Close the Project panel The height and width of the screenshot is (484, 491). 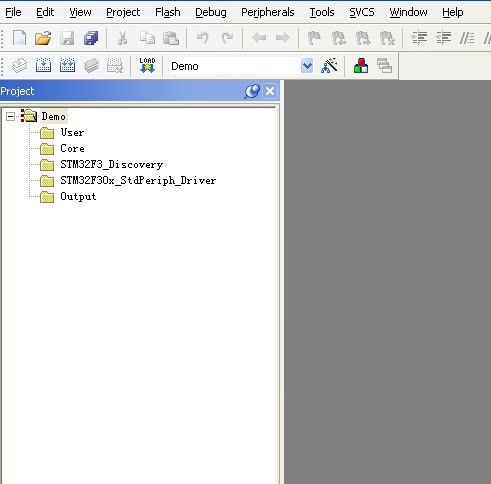point(270,91)
